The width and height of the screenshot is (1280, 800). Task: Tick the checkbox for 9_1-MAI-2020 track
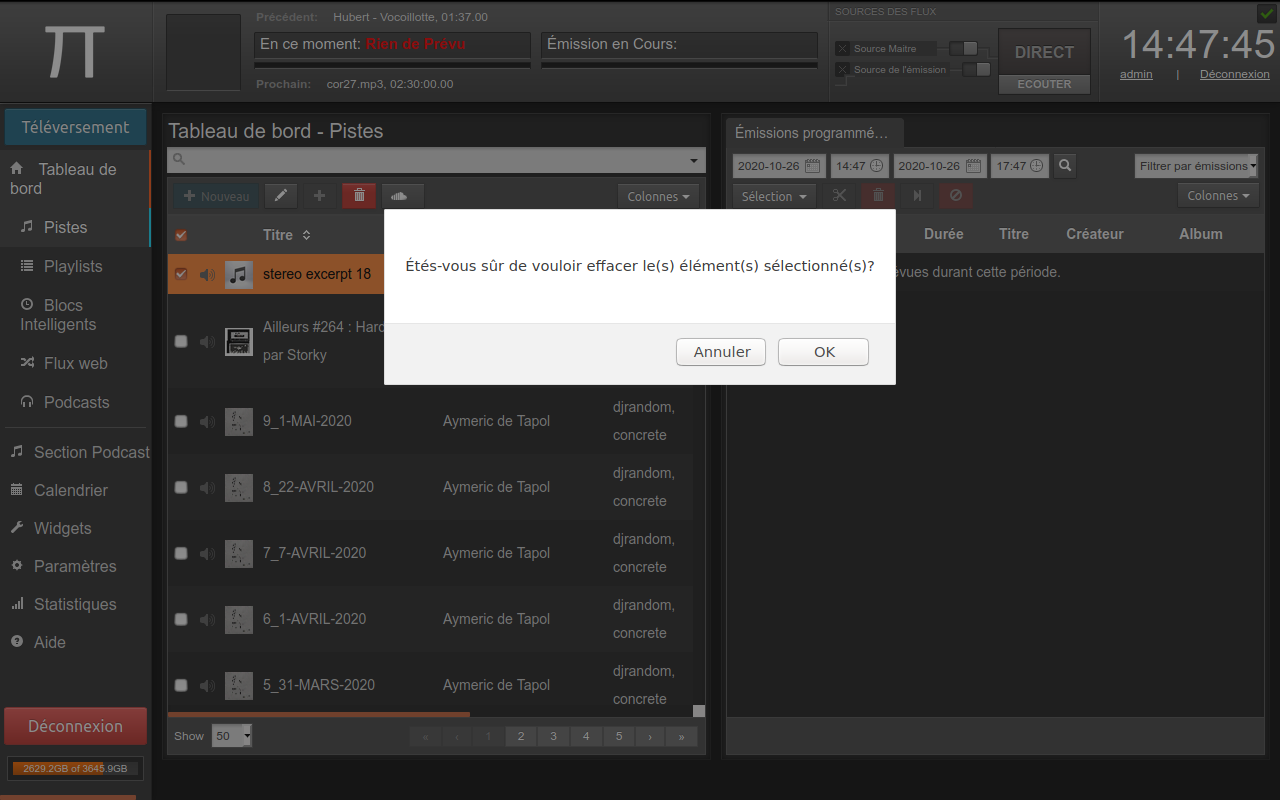point(181,421)
